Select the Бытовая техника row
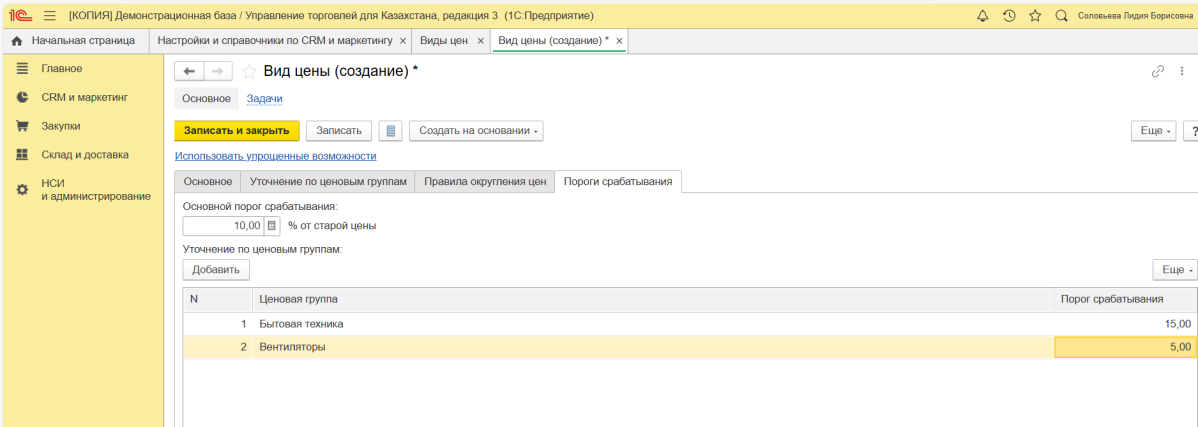Screen dimensions: 1198x427 (x=600, y=324)
